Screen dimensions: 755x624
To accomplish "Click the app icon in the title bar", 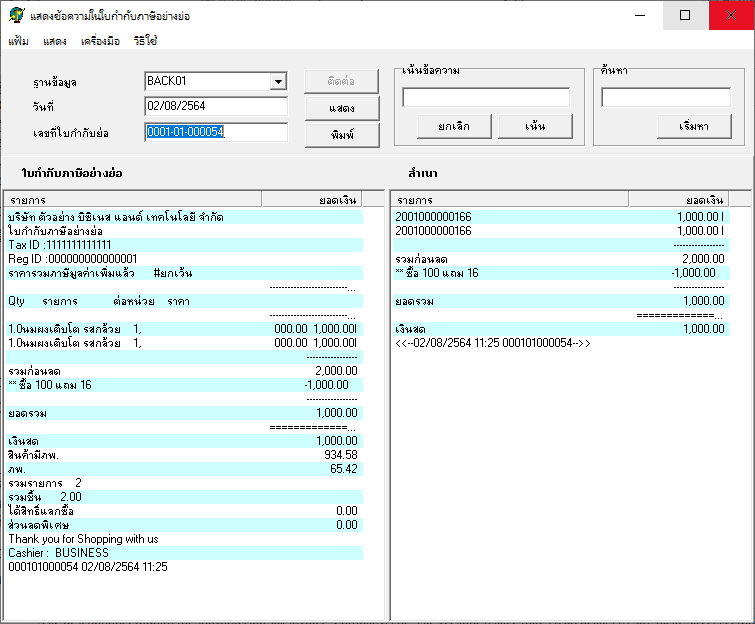I will tap(15, 15).
